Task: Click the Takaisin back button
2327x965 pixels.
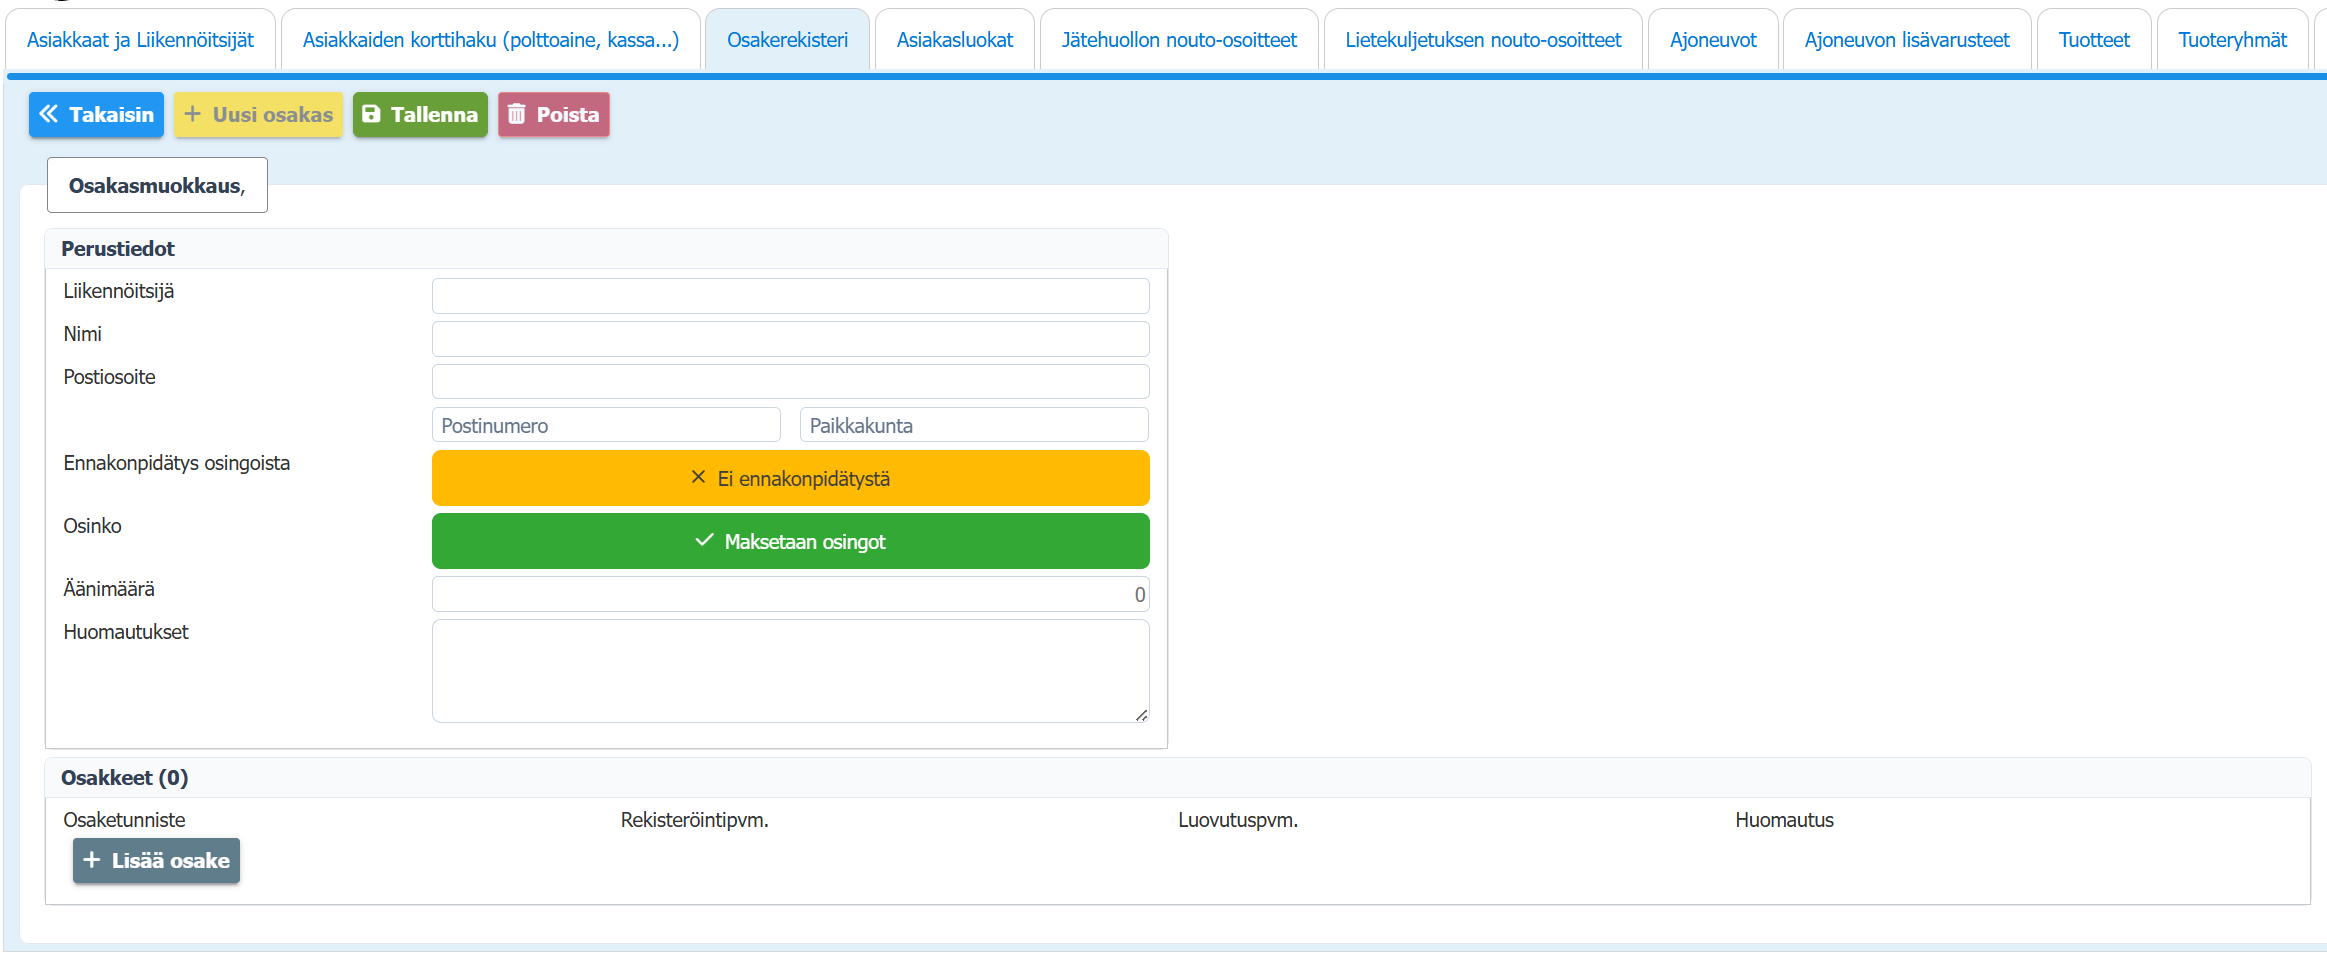Action: click(96, 115)
